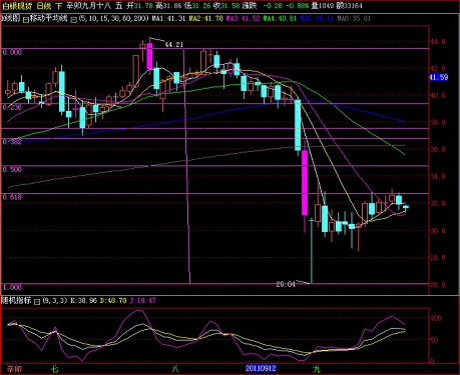
Task: Click the highlighted 20110912 date marker
Action: click(261, 368)
